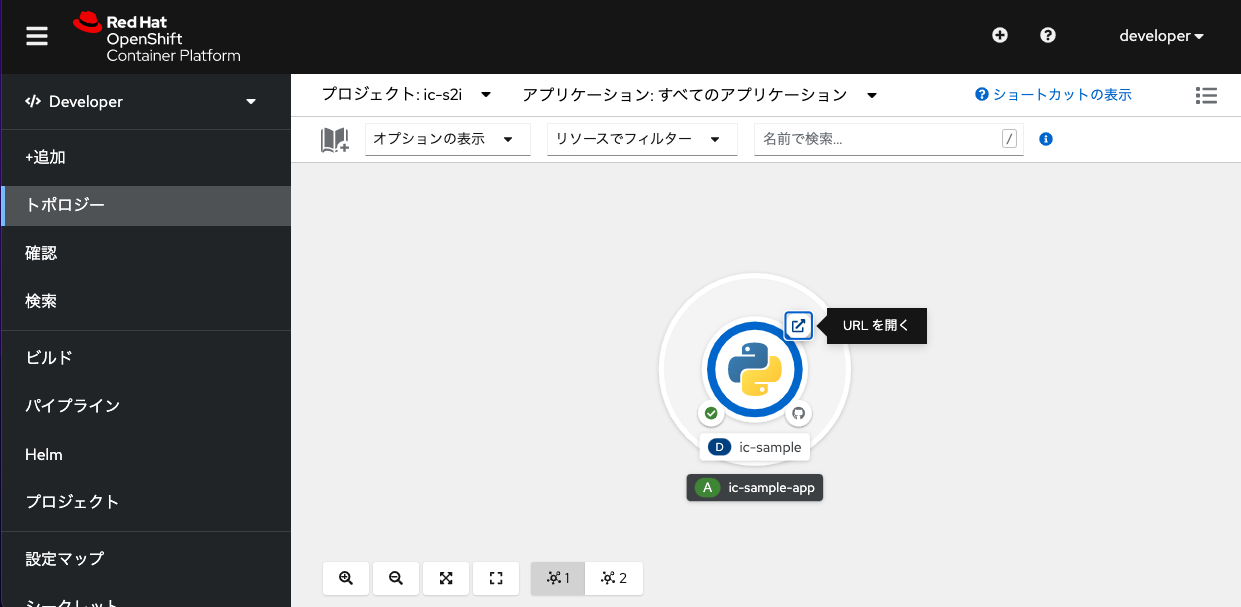Click the green build success check icon
Screen dimensions: 1241x607
(x=711, y=413)
